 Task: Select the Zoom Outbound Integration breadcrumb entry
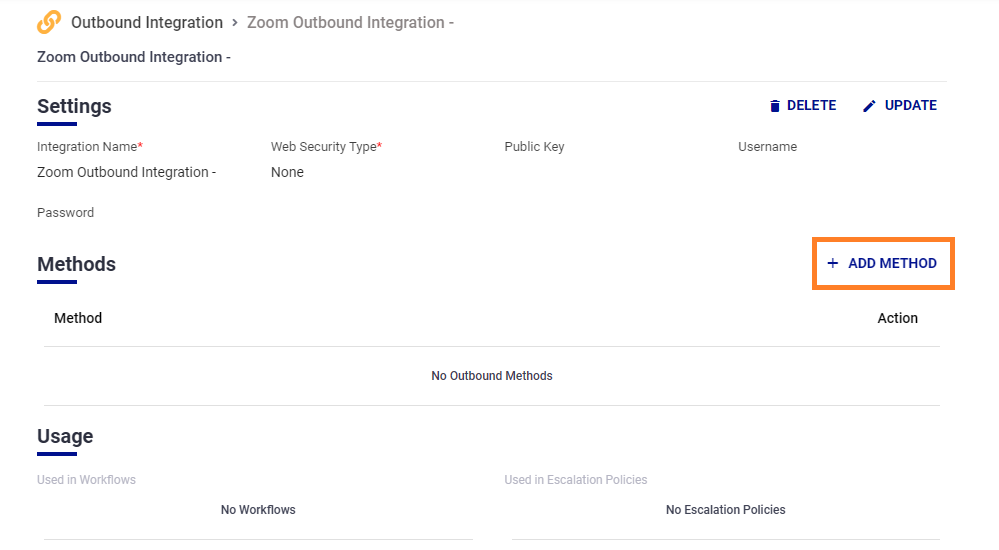coord(350,22)
